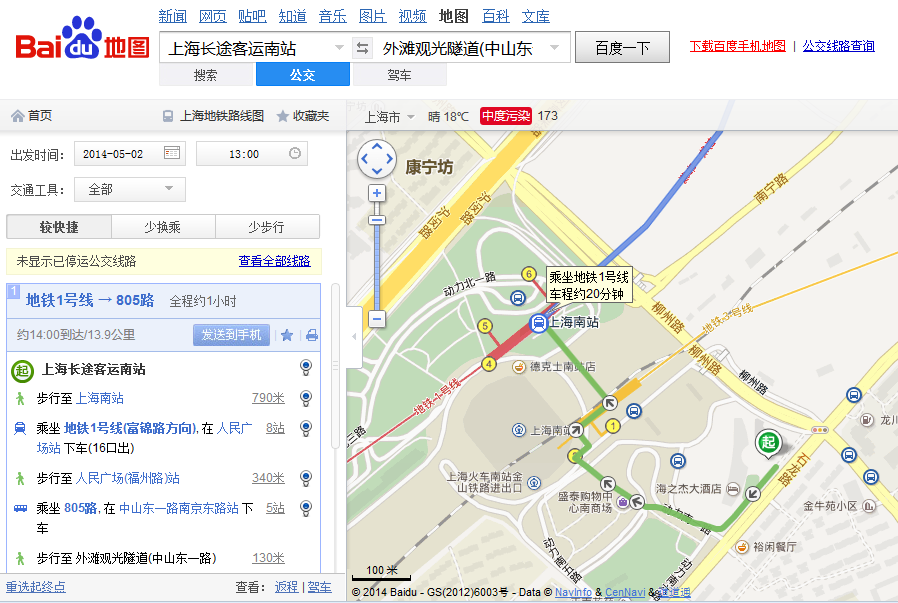The height and width of the screenshot is (603, 898).
Task: Click the departure time field 13:00
Action: point(252,153)
